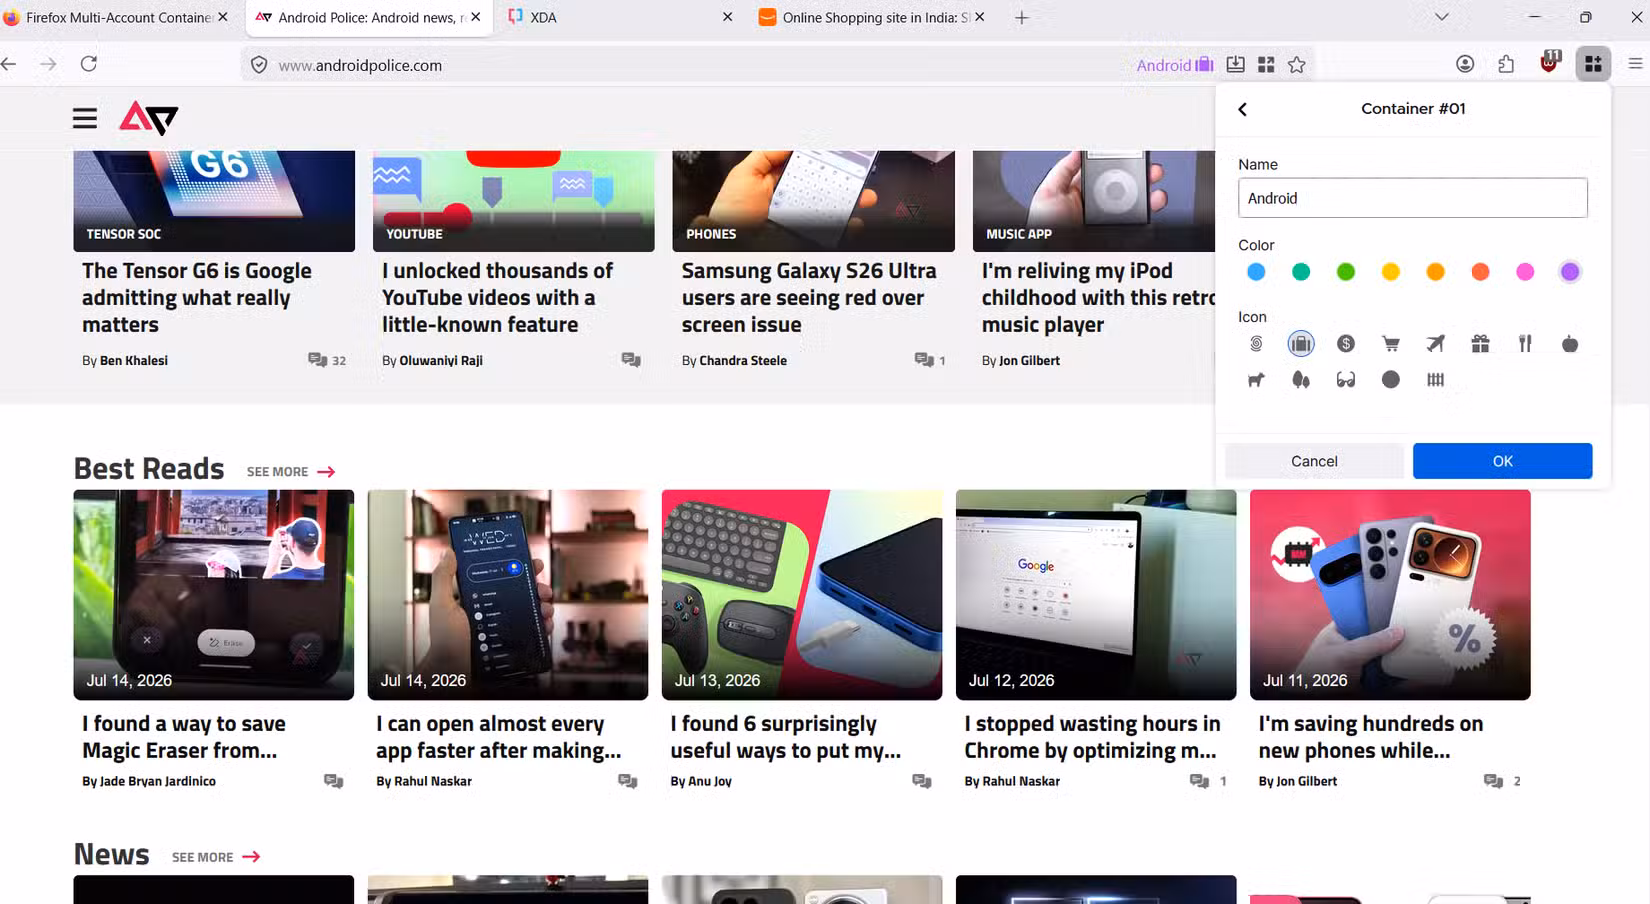Choose the dollar sign container icon
1650x904 pixels.
pyautogui.click(x=1346, y=344)
